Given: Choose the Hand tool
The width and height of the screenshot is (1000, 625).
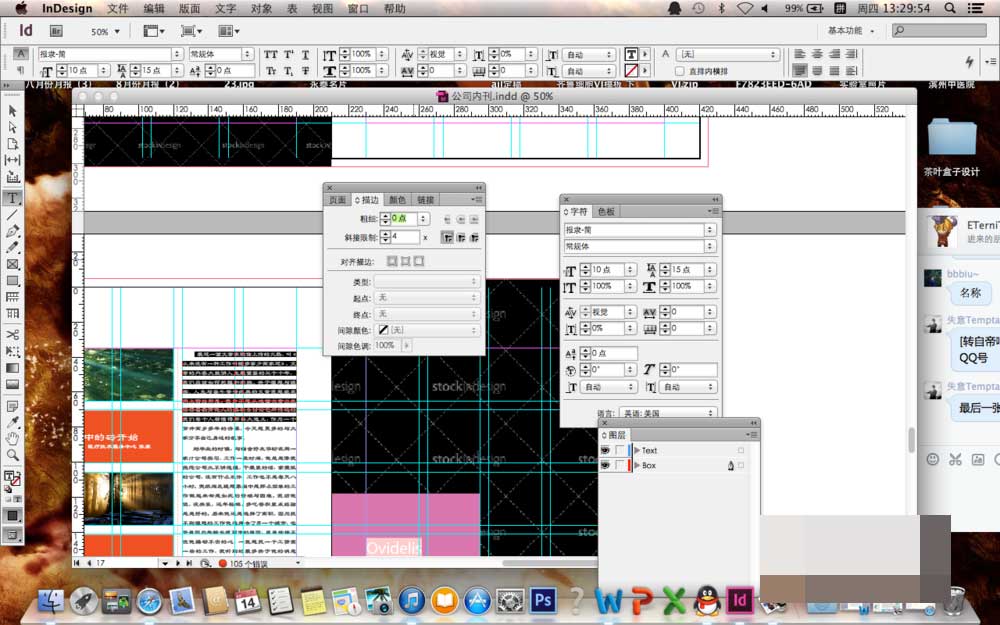Looking at the screenshot, I should [x=13, y=439].
